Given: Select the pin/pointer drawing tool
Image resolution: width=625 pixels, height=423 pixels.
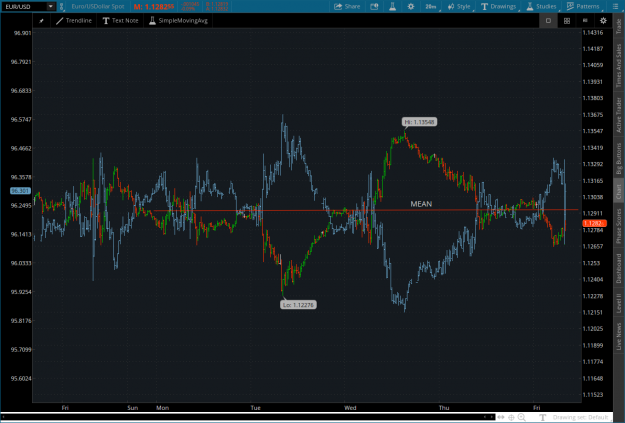Looking at the screenshot, I should [x=41, y=21].
